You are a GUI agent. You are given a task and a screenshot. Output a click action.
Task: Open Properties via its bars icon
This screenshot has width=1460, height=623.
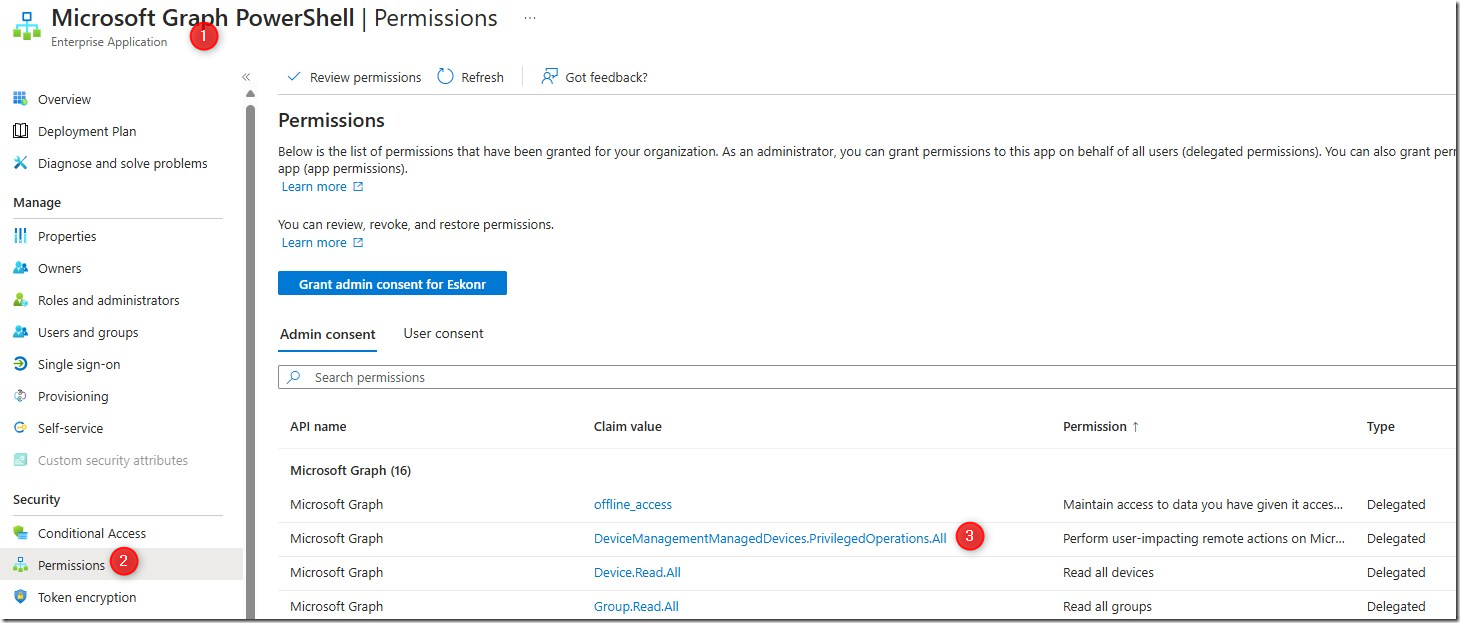click(20, 236)
